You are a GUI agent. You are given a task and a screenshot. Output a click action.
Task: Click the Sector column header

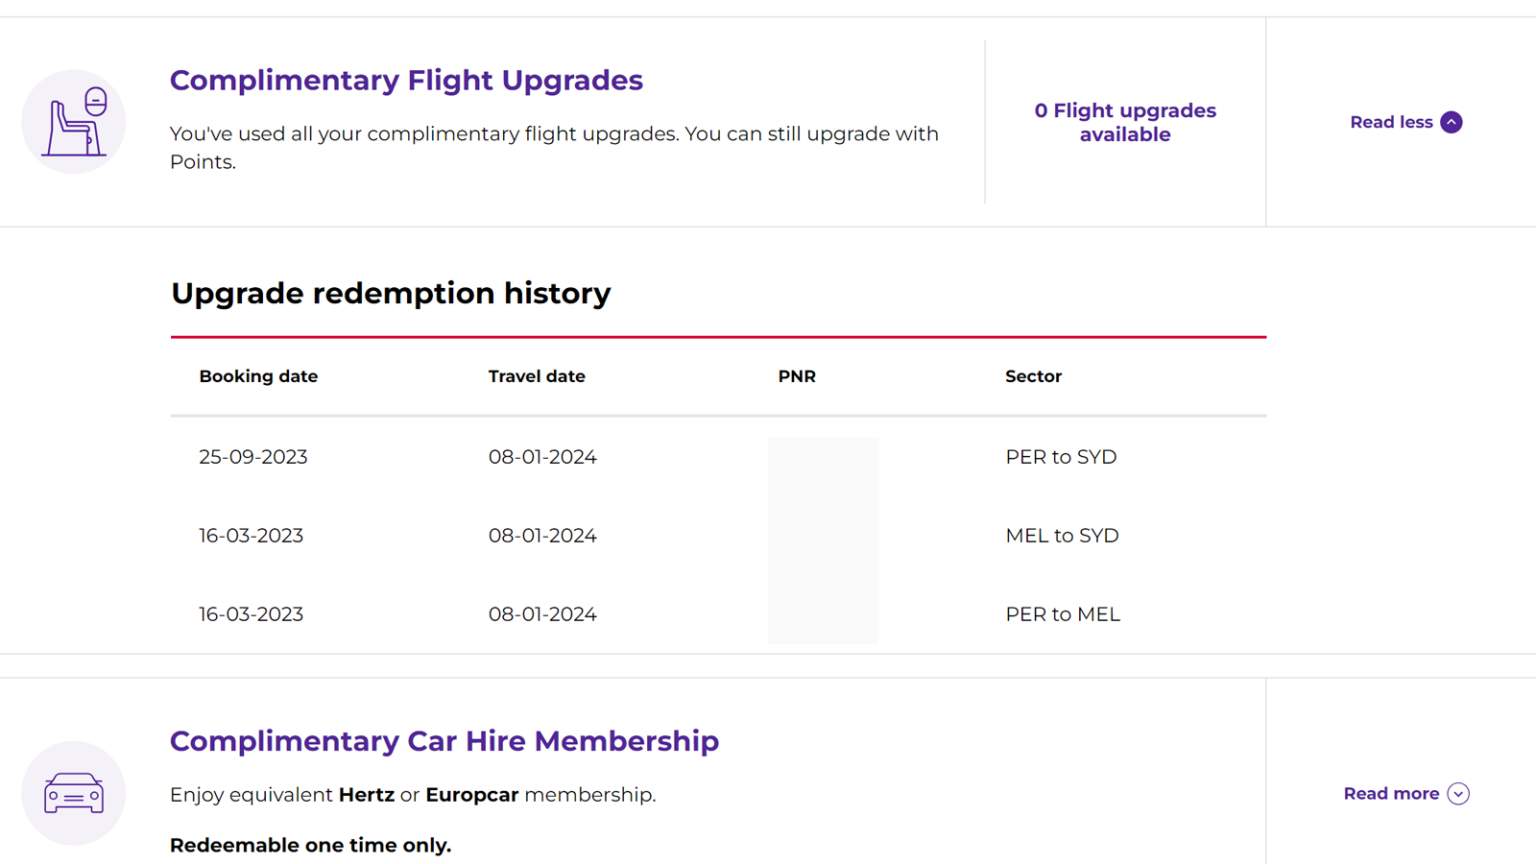point(1033,376)
